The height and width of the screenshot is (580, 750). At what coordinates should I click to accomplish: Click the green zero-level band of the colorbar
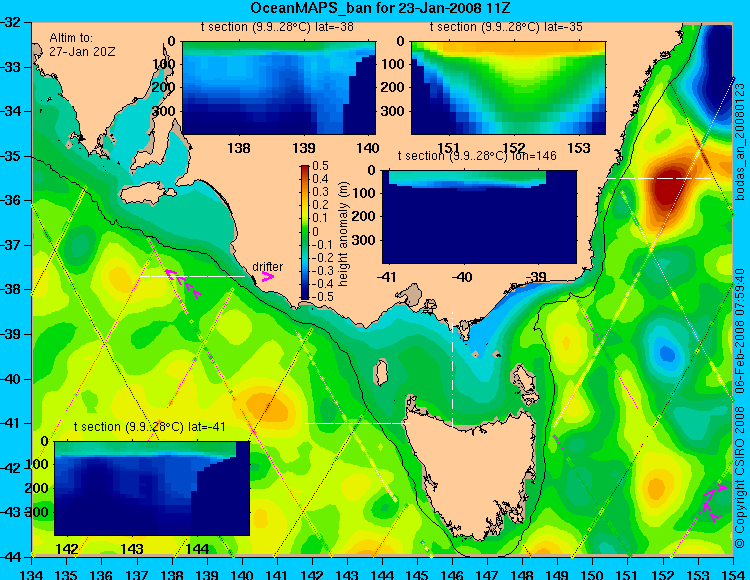pyautogui.click(x=305, y=232)
